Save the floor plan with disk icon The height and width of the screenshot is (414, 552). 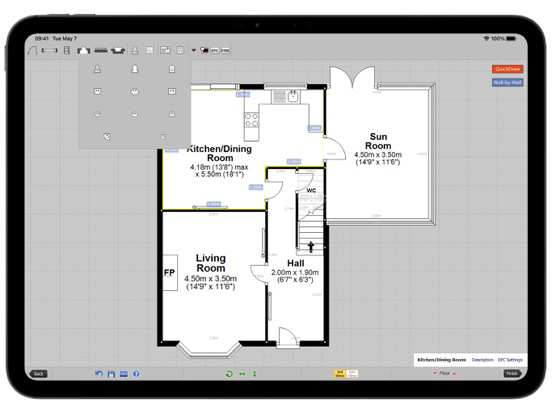pyautogui.click(x=111, y=374)
